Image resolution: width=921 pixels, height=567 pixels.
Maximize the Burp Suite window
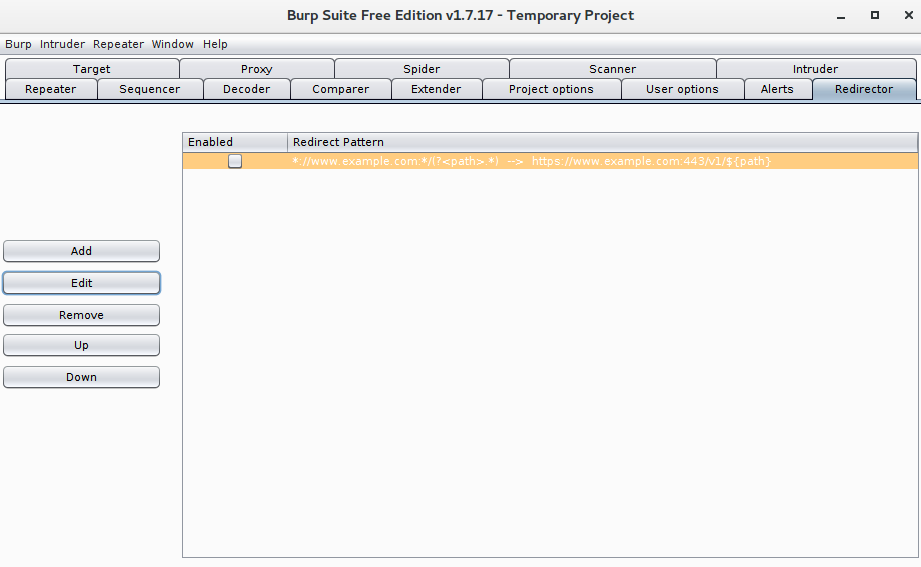pos(875,15)
